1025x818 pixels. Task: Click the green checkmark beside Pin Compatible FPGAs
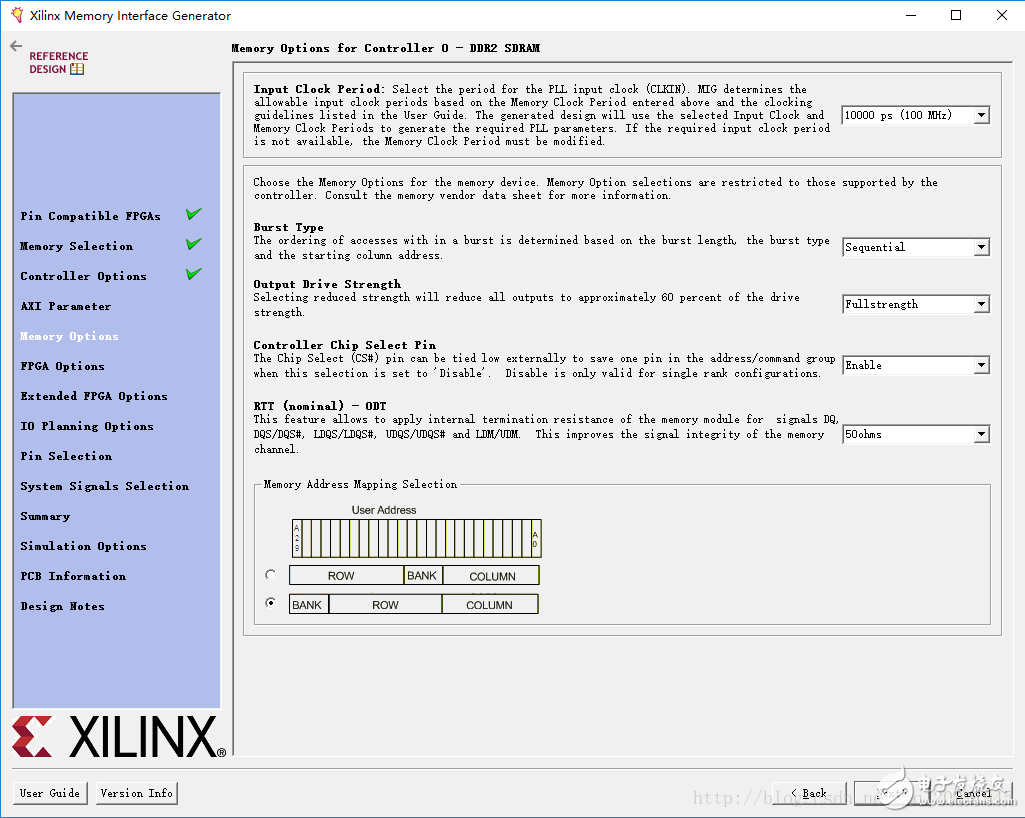pyautogui.click(x=193, y=214)
